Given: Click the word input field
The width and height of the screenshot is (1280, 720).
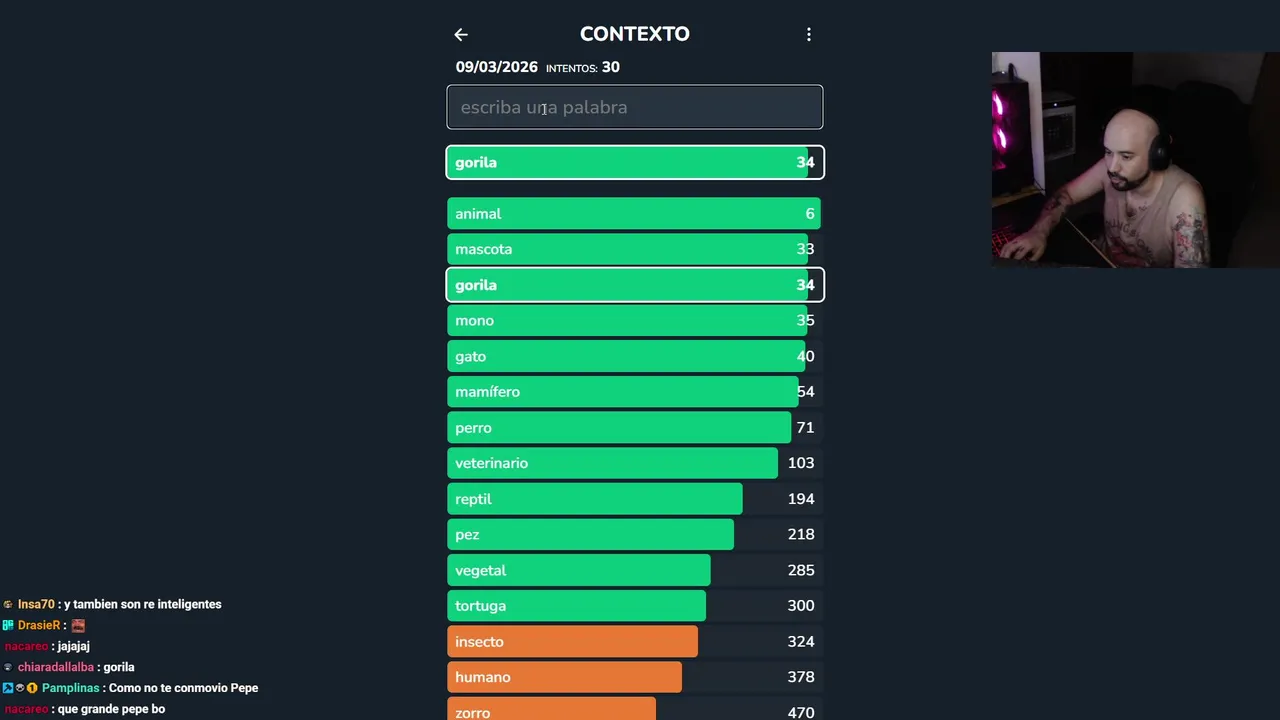Looking at the screenshot, I should tap(634, 107).
